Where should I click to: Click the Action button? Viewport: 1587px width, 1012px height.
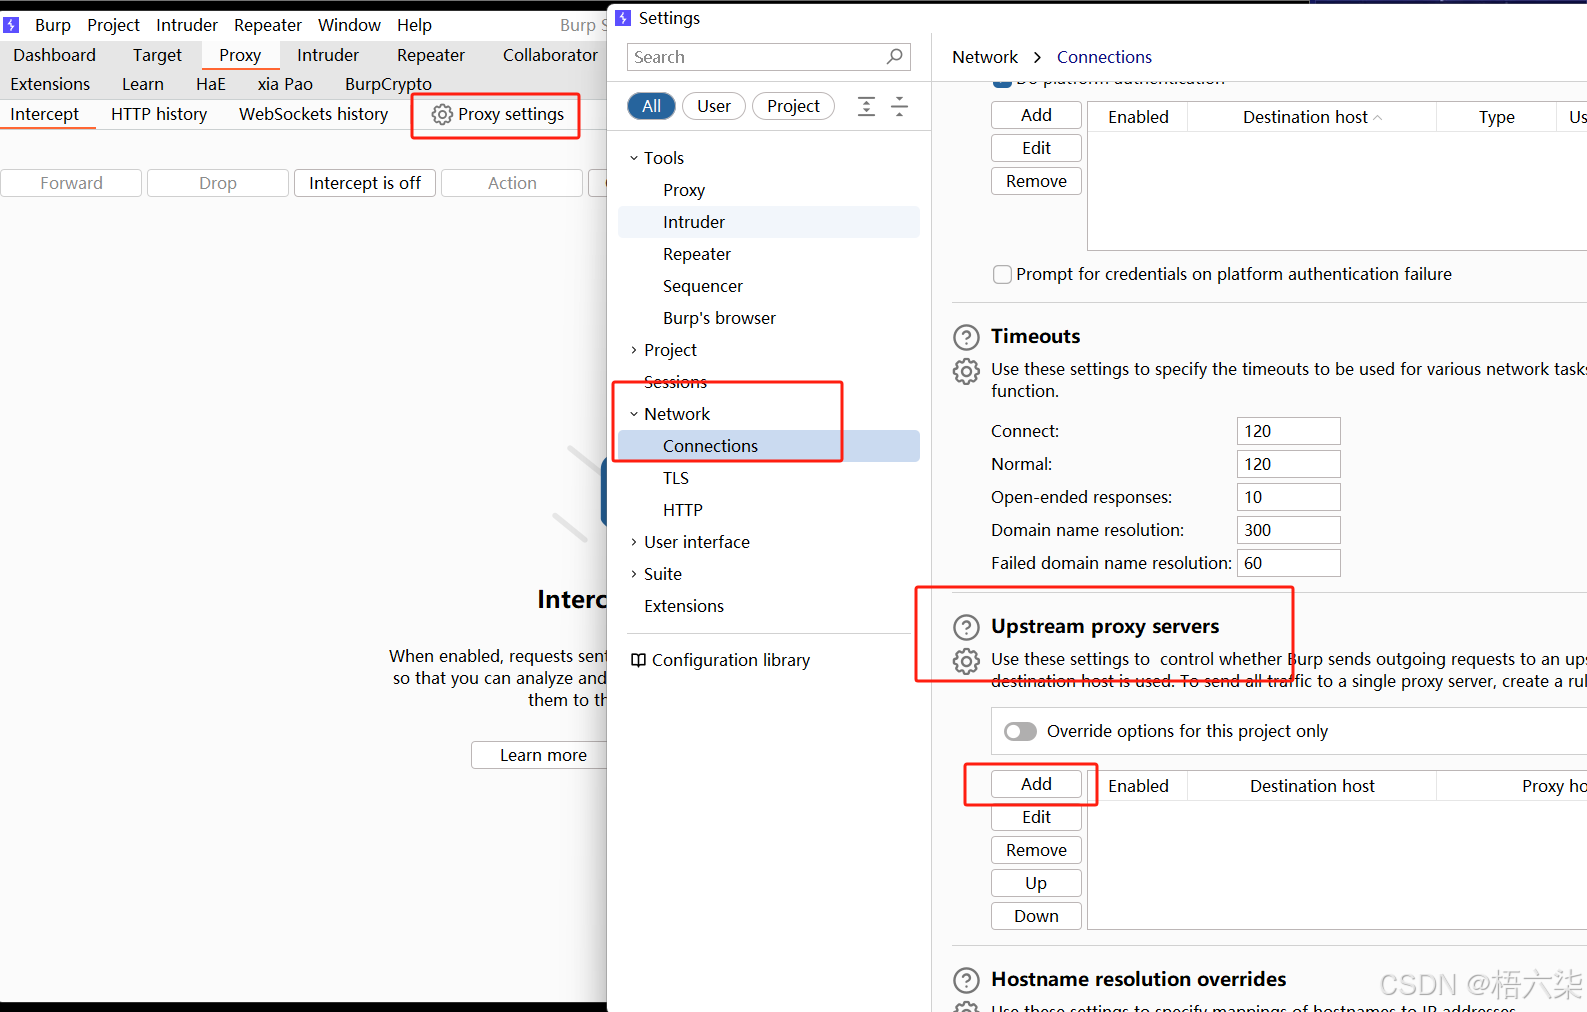pos(512,183)
